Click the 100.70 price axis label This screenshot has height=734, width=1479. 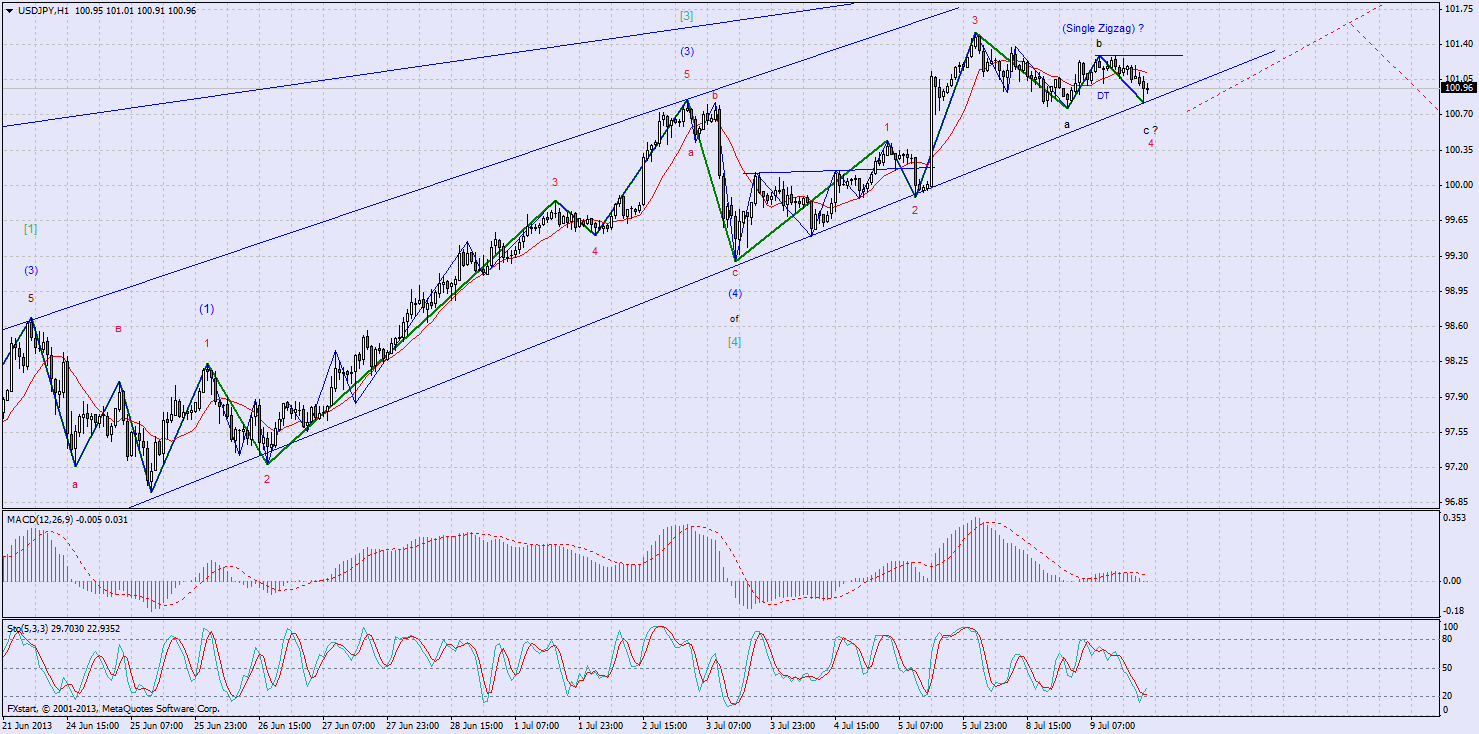click(x=1459, y=115)
